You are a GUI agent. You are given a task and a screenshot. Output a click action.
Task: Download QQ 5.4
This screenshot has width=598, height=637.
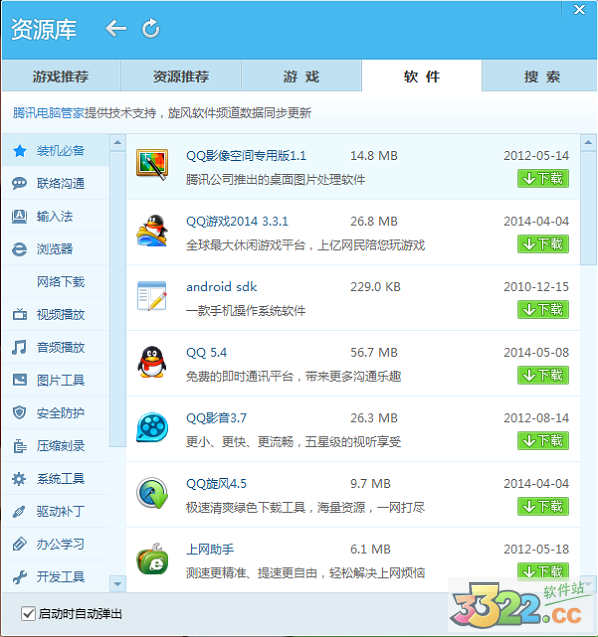tap(543, 375)
